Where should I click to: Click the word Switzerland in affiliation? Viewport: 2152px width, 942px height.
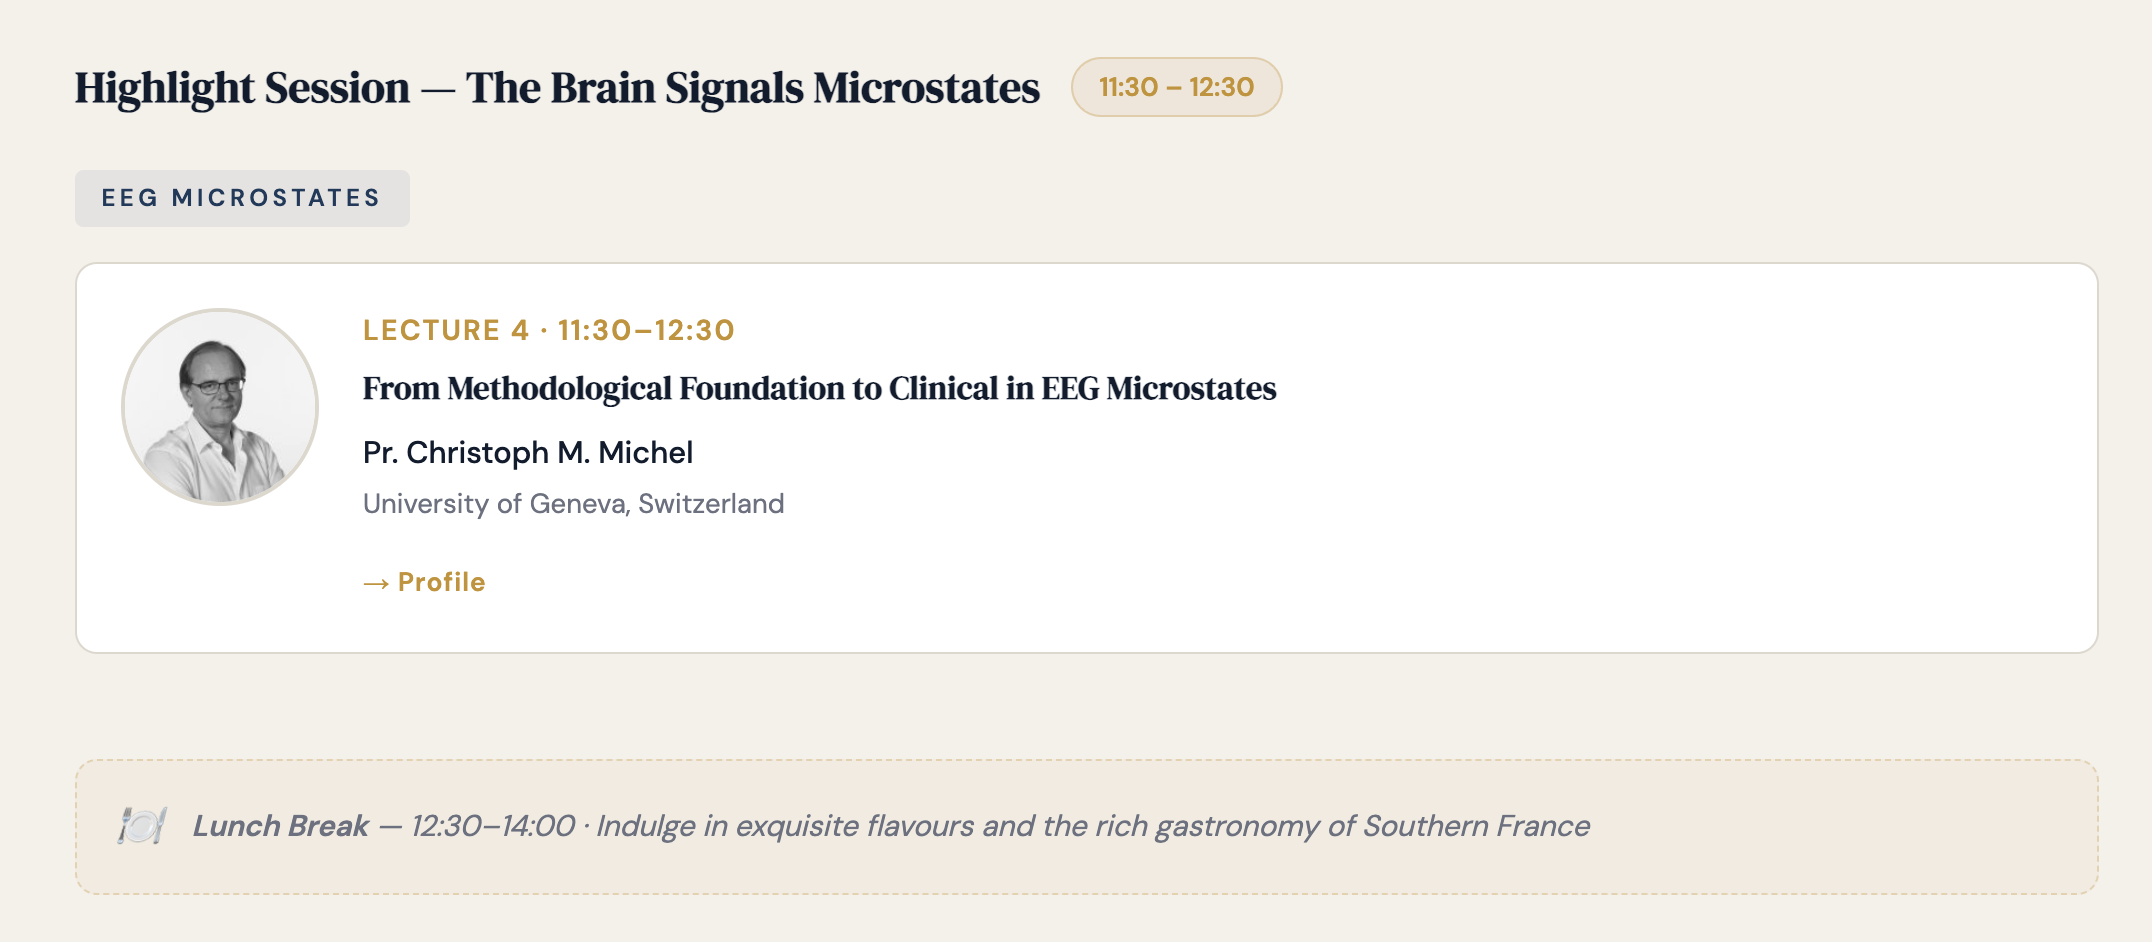pos(711,503)
